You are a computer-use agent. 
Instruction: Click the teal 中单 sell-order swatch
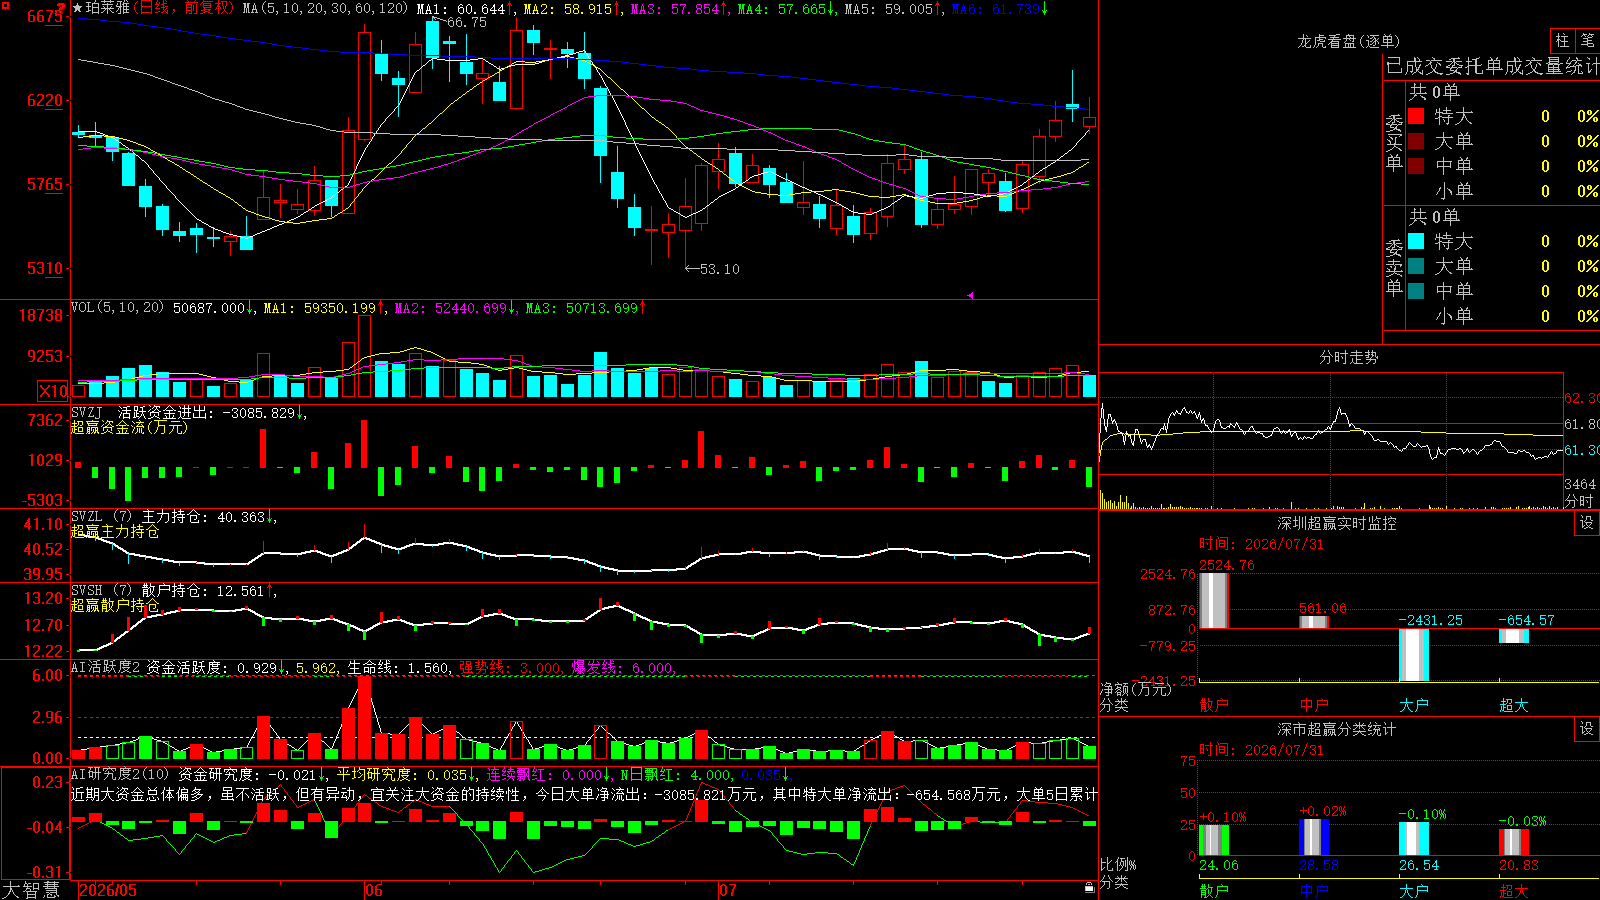[x=1417, y=291]
